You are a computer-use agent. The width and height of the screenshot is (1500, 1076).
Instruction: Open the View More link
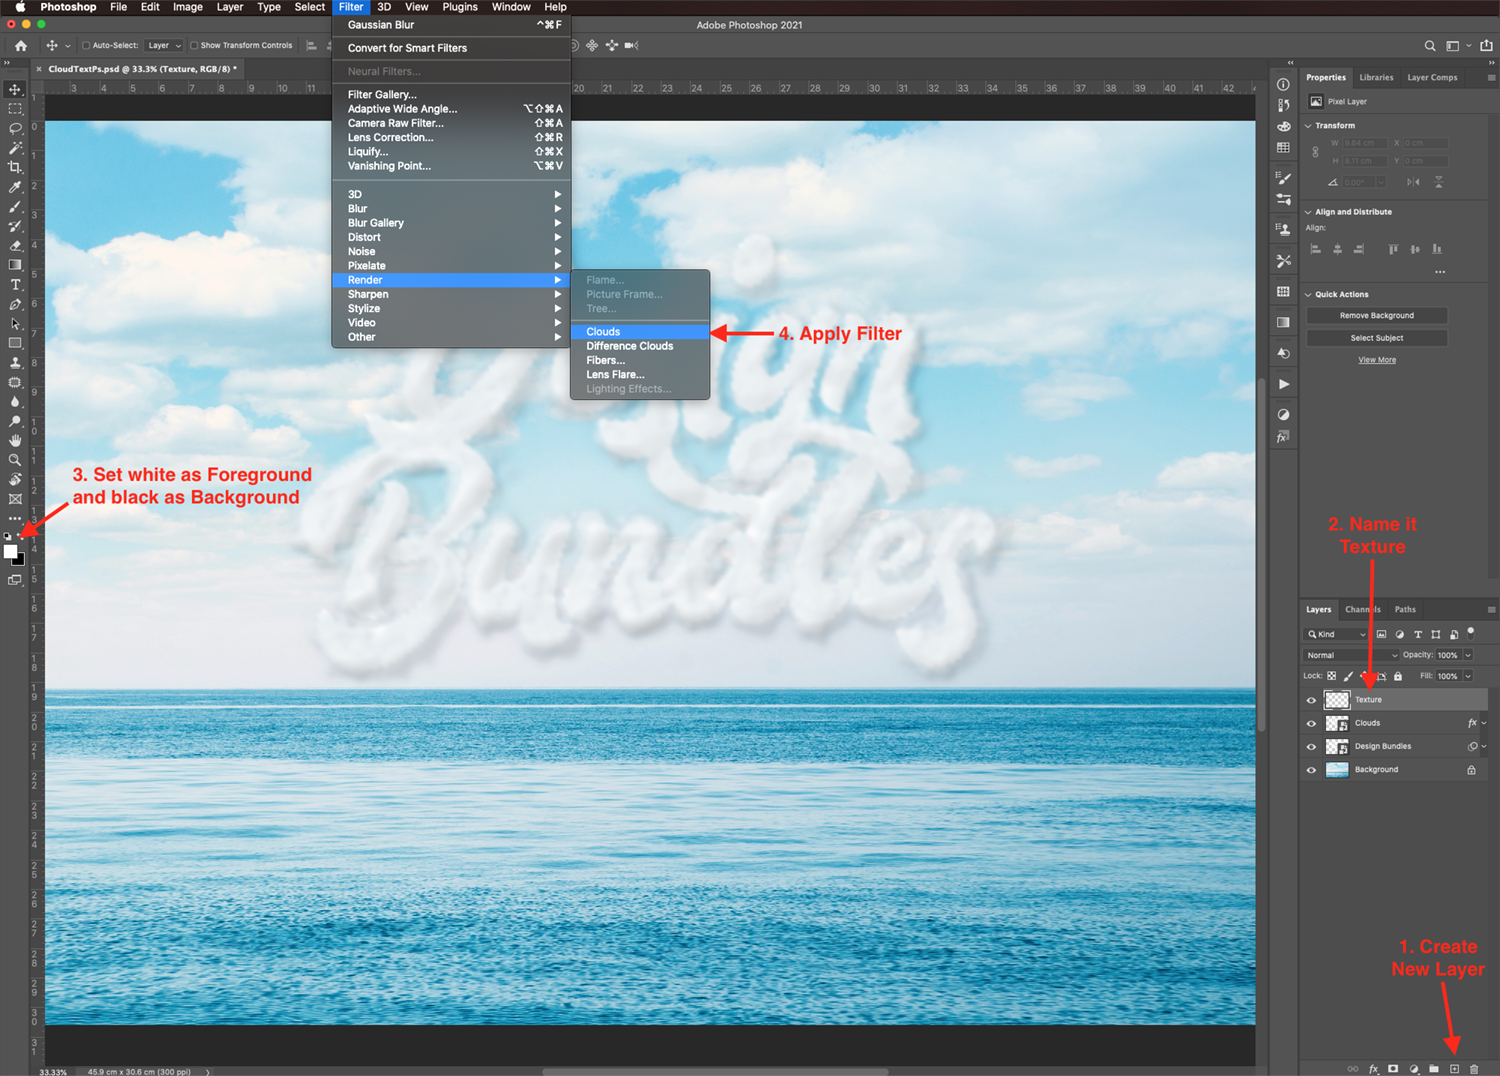click(x=1377, y=360)
